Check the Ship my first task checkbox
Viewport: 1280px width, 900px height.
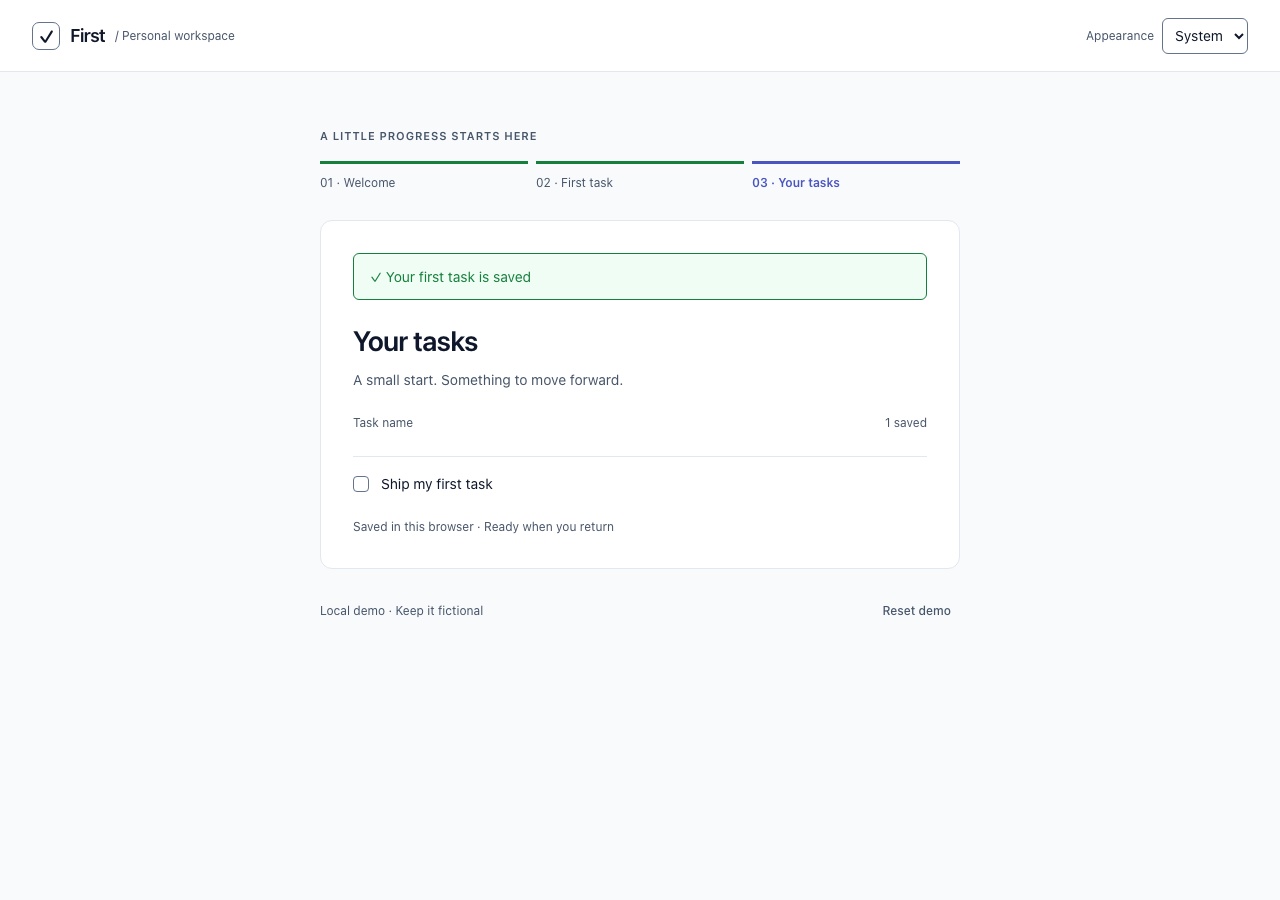pos(361,484)
